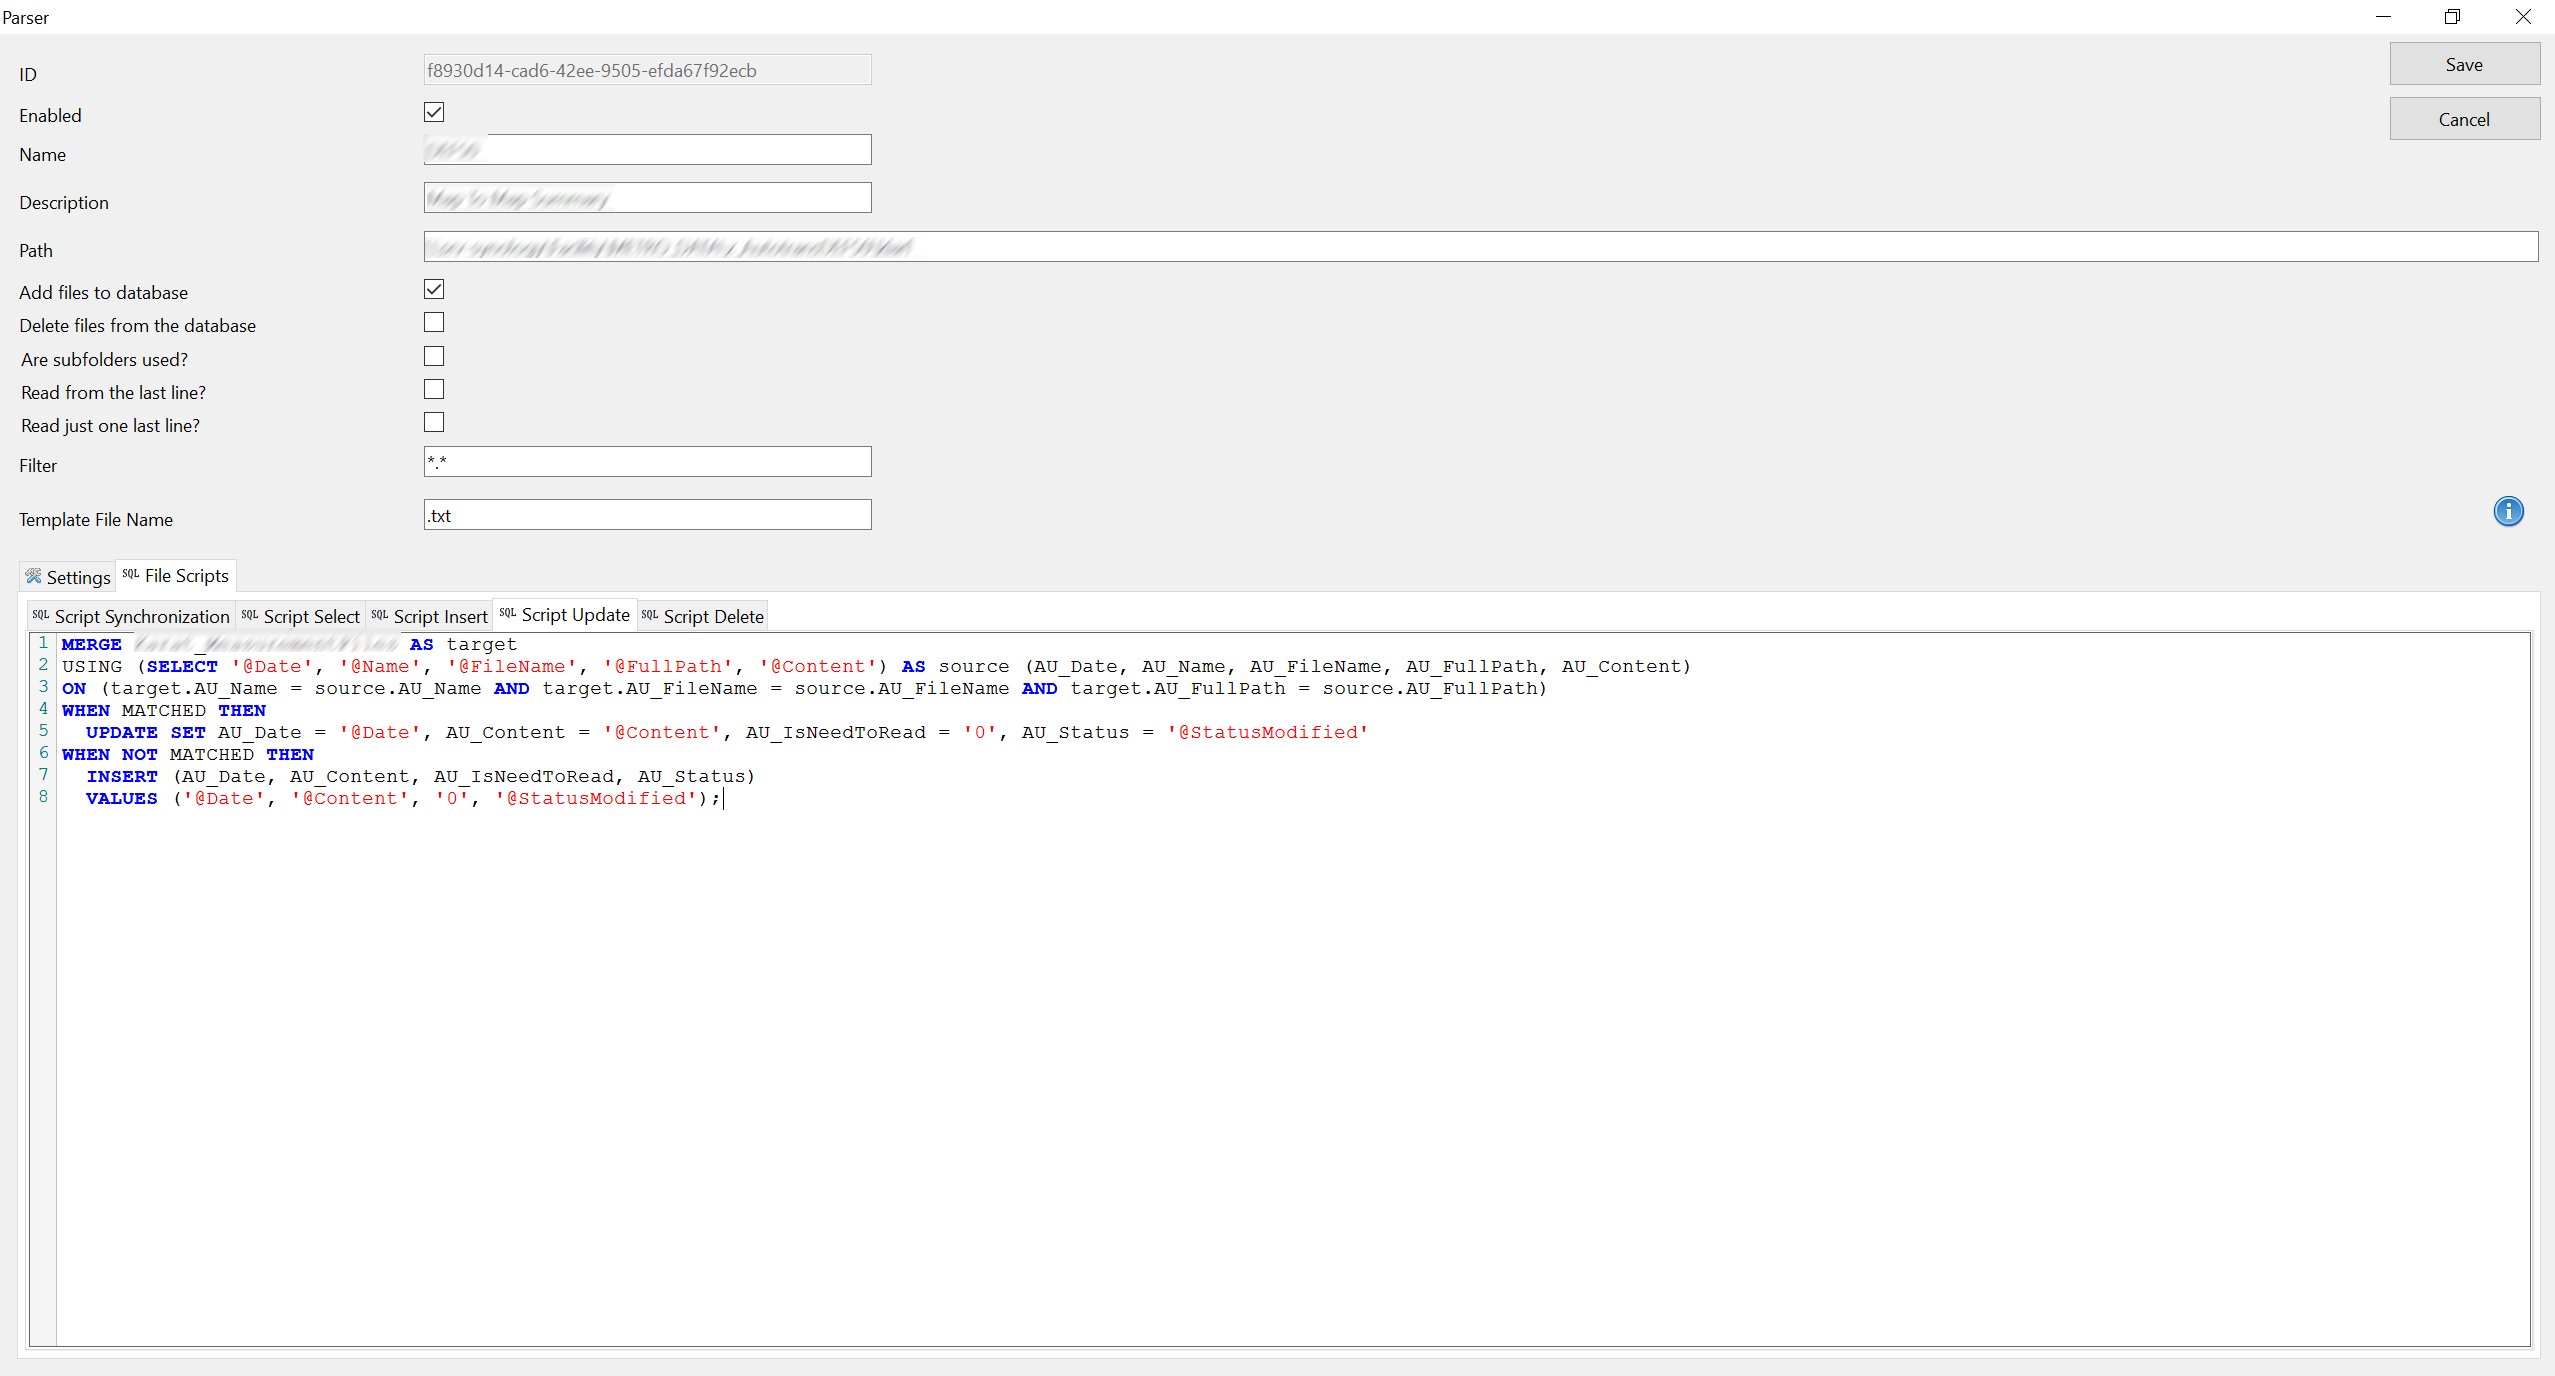This screenshot has width=2555, height=1376.
Task: Restore down the Parser window
Action: [x=2452, y=17]
